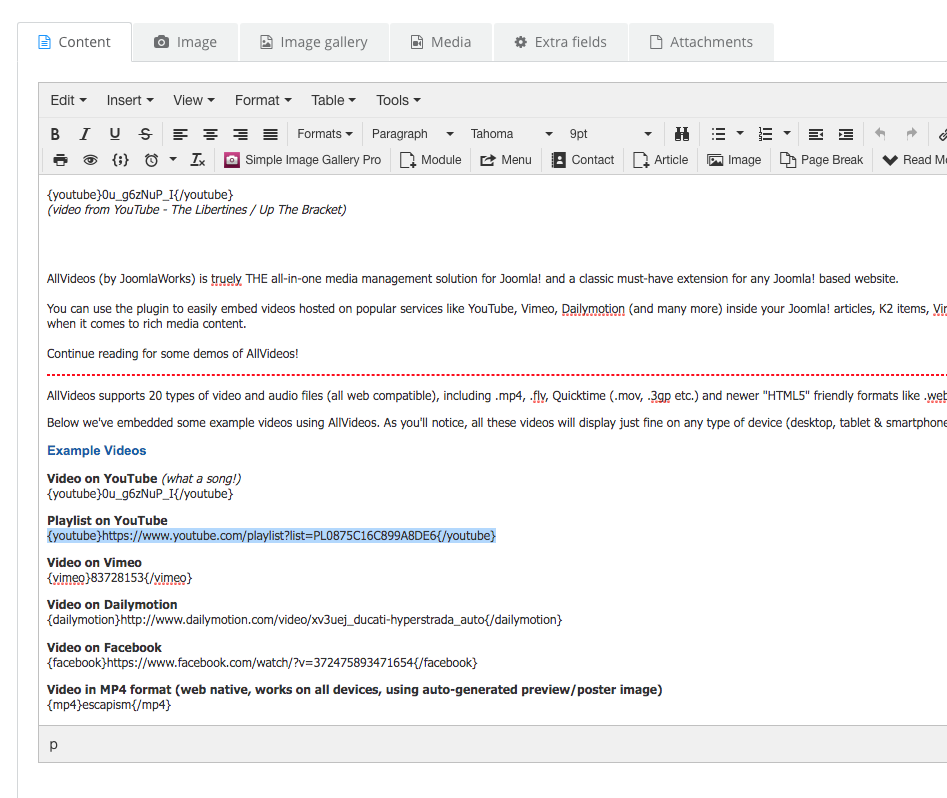
Task: Open the 9pt font size dropdown
Action: (611, 134)
